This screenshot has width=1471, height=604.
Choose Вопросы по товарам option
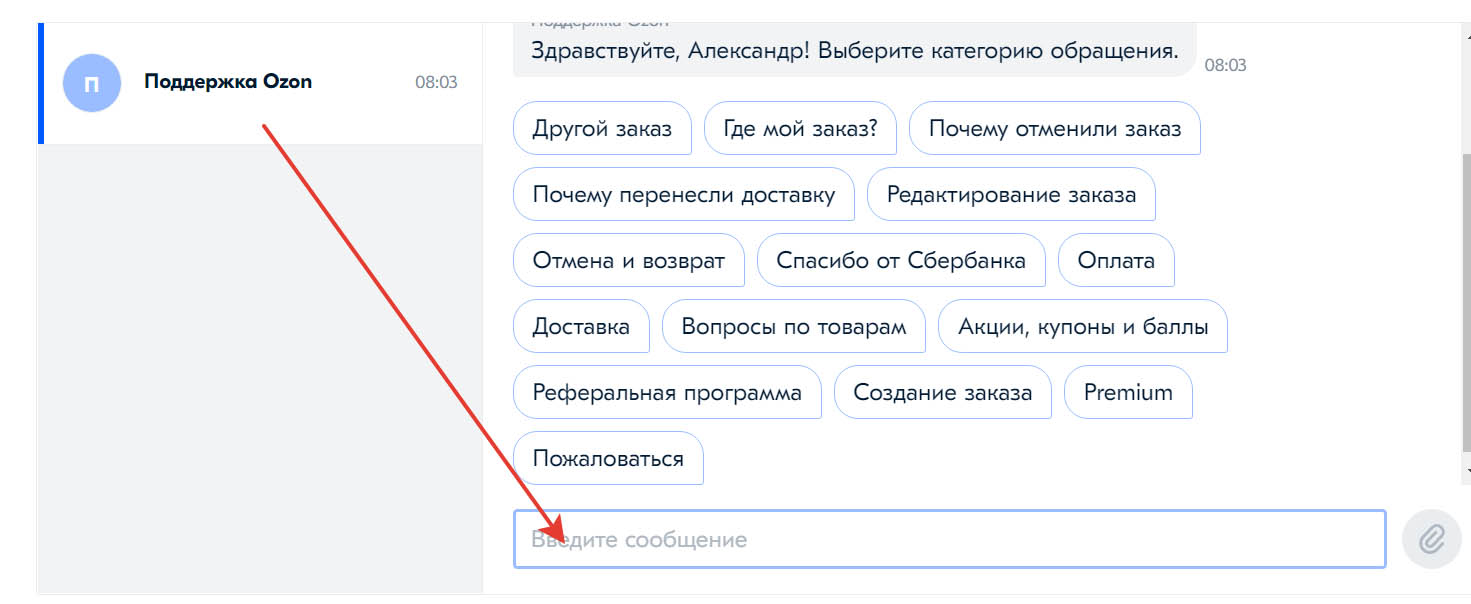(794, 327)
